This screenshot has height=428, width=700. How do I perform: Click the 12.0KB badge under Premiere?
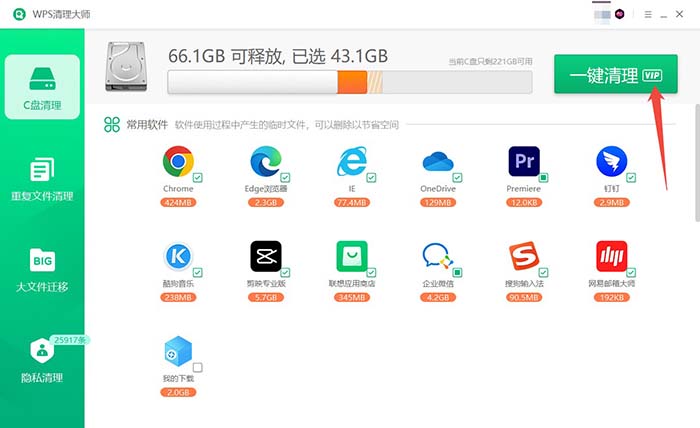pyautogui.click(x=524, y=203)
